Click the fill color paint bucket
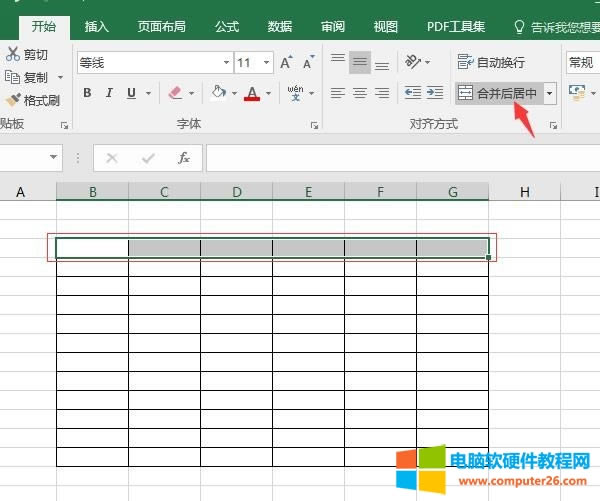This screenshot has height=501, width=600. point(218,93)
